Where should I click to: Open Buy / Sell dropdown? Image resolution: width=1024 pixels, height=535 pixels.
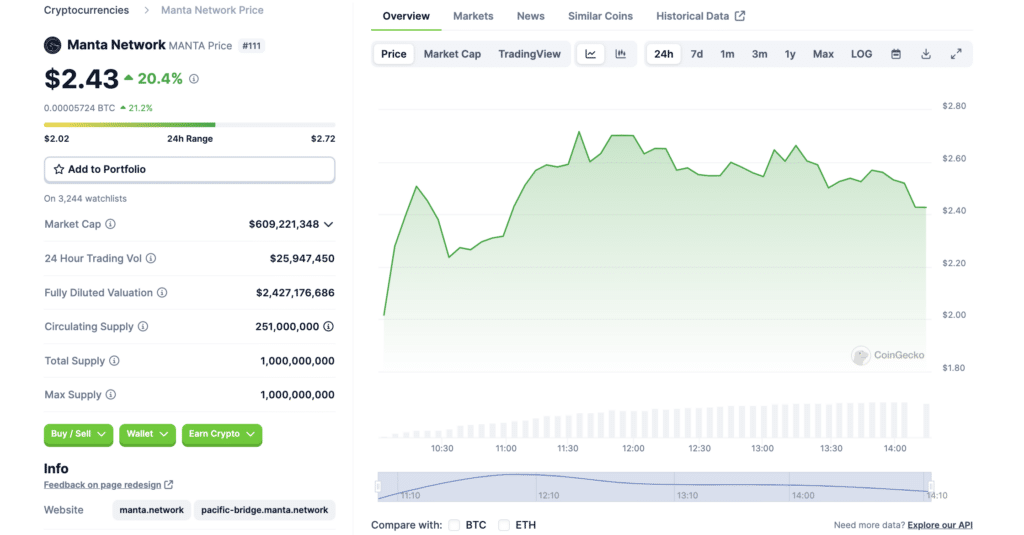(x=78, y=434)
